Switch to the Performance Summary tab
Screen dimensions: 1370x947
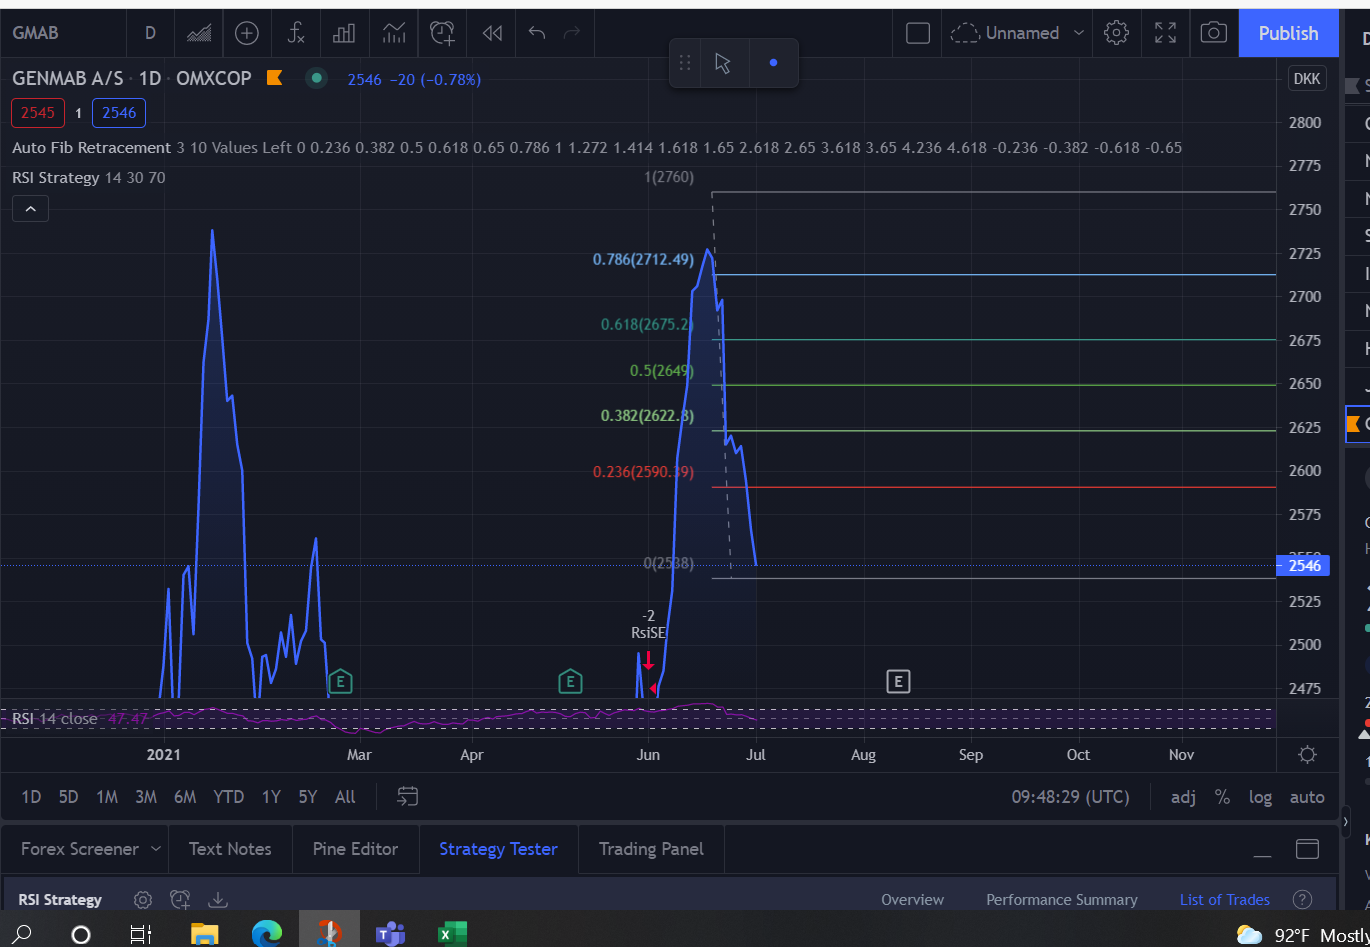point(1062,900)
